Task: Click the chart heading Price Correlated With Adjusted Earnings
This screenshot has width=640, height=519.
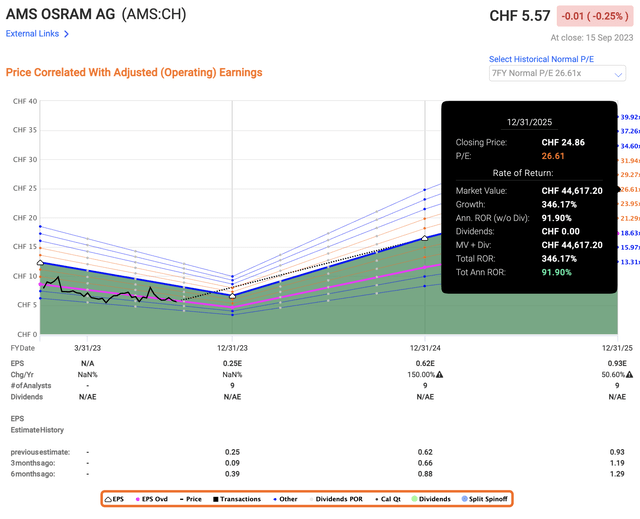Action: (134, 72)
